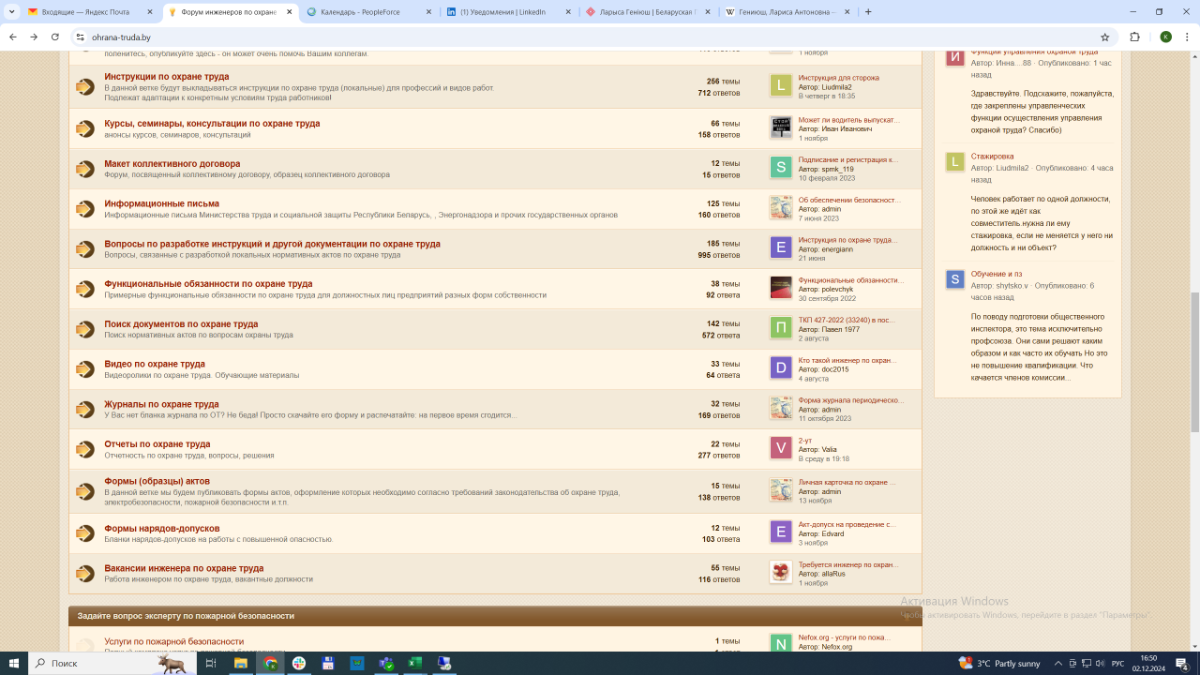
Task: Click the energiann avatar in the Вопросы по разработке row
Action: [781, 248]
